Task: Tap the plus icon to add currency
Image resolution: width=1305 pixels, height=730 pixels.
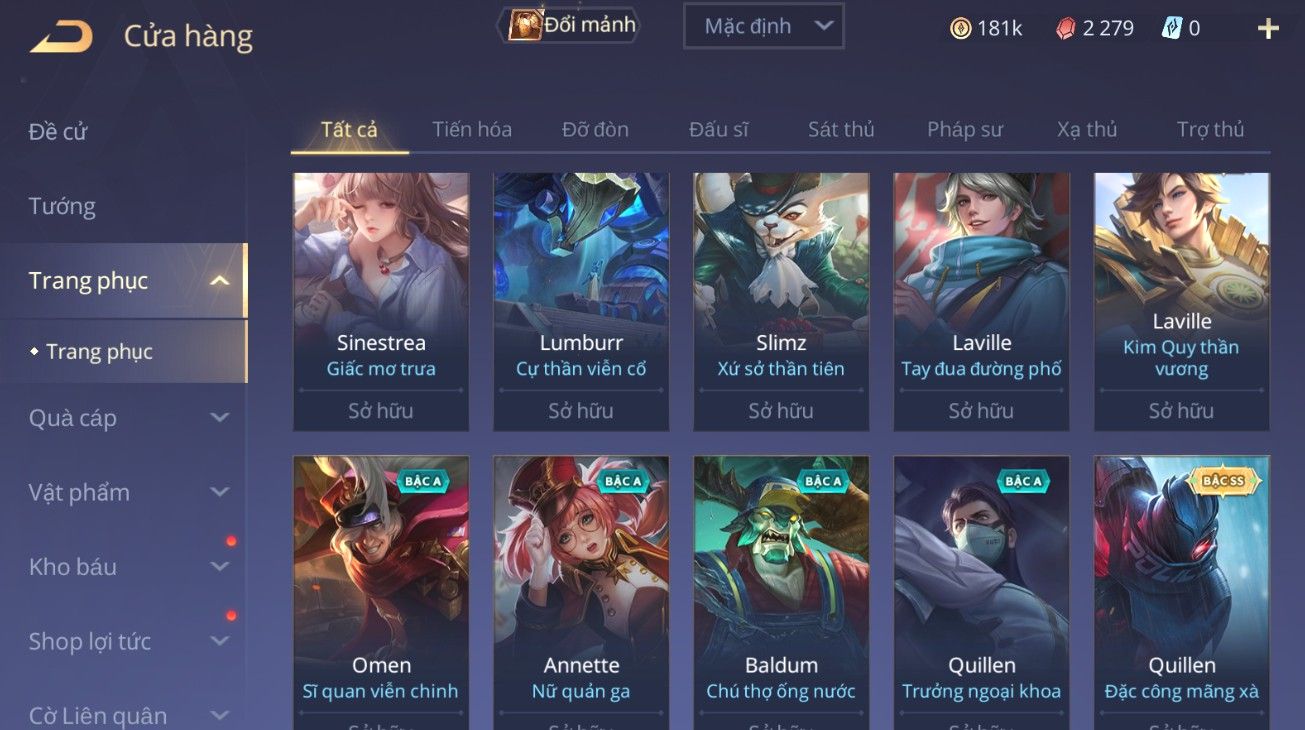Action: tap(1268, 28)
